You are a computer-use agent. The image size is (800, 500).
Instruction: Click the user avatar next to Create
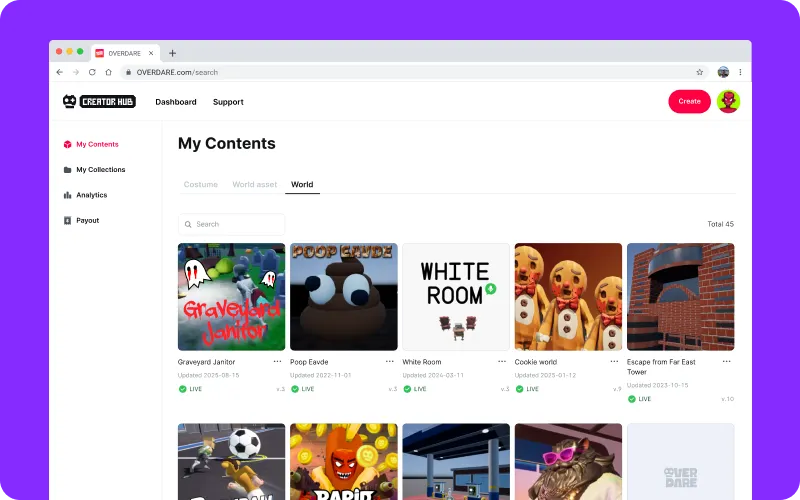(x=728, y=102)
